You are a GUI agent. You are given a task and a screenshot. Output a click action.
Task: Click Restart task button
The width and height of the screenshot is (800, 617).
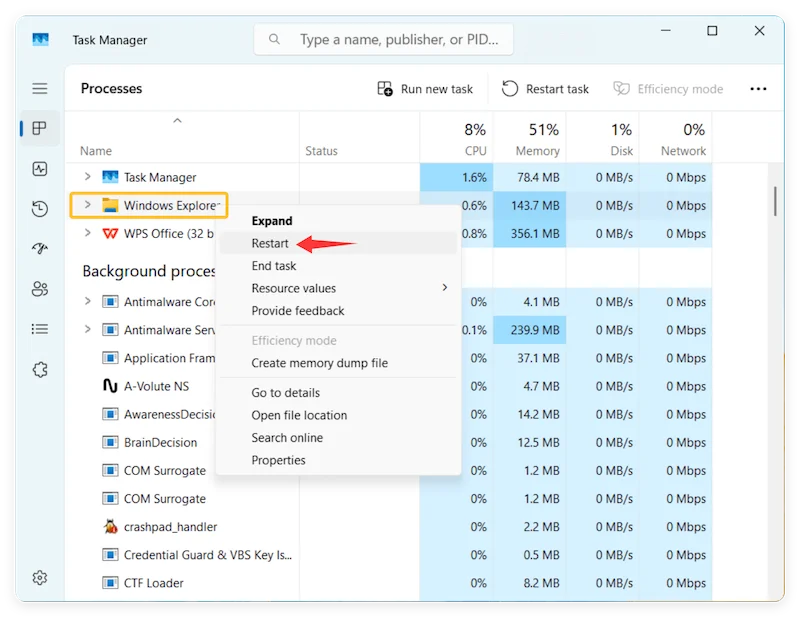point(545,89)
